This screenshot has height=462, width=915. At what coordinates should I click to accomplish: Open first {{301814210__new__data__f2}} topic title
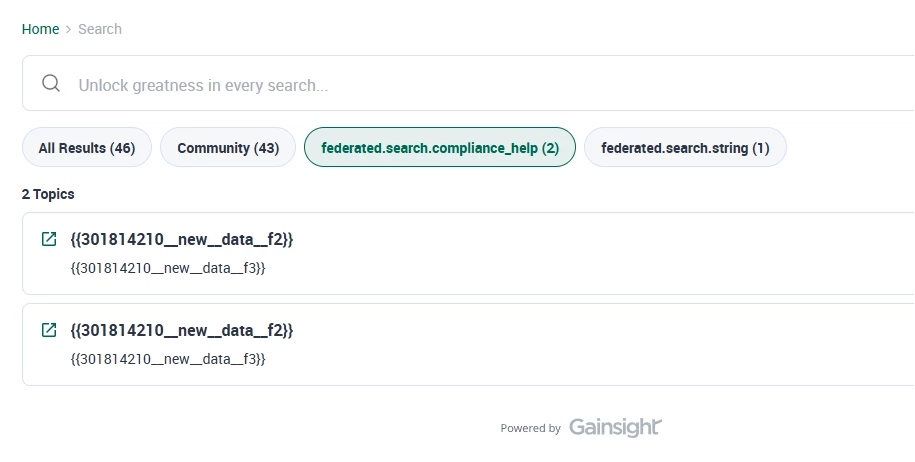click(x=181, y=239)
